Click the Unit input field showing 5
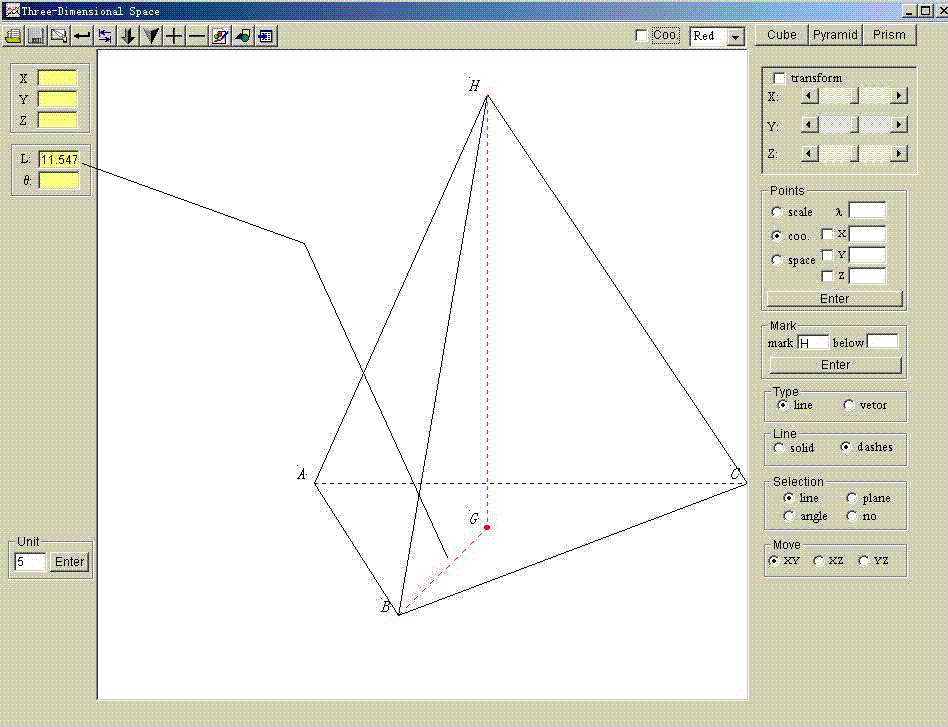 point(30,562)
